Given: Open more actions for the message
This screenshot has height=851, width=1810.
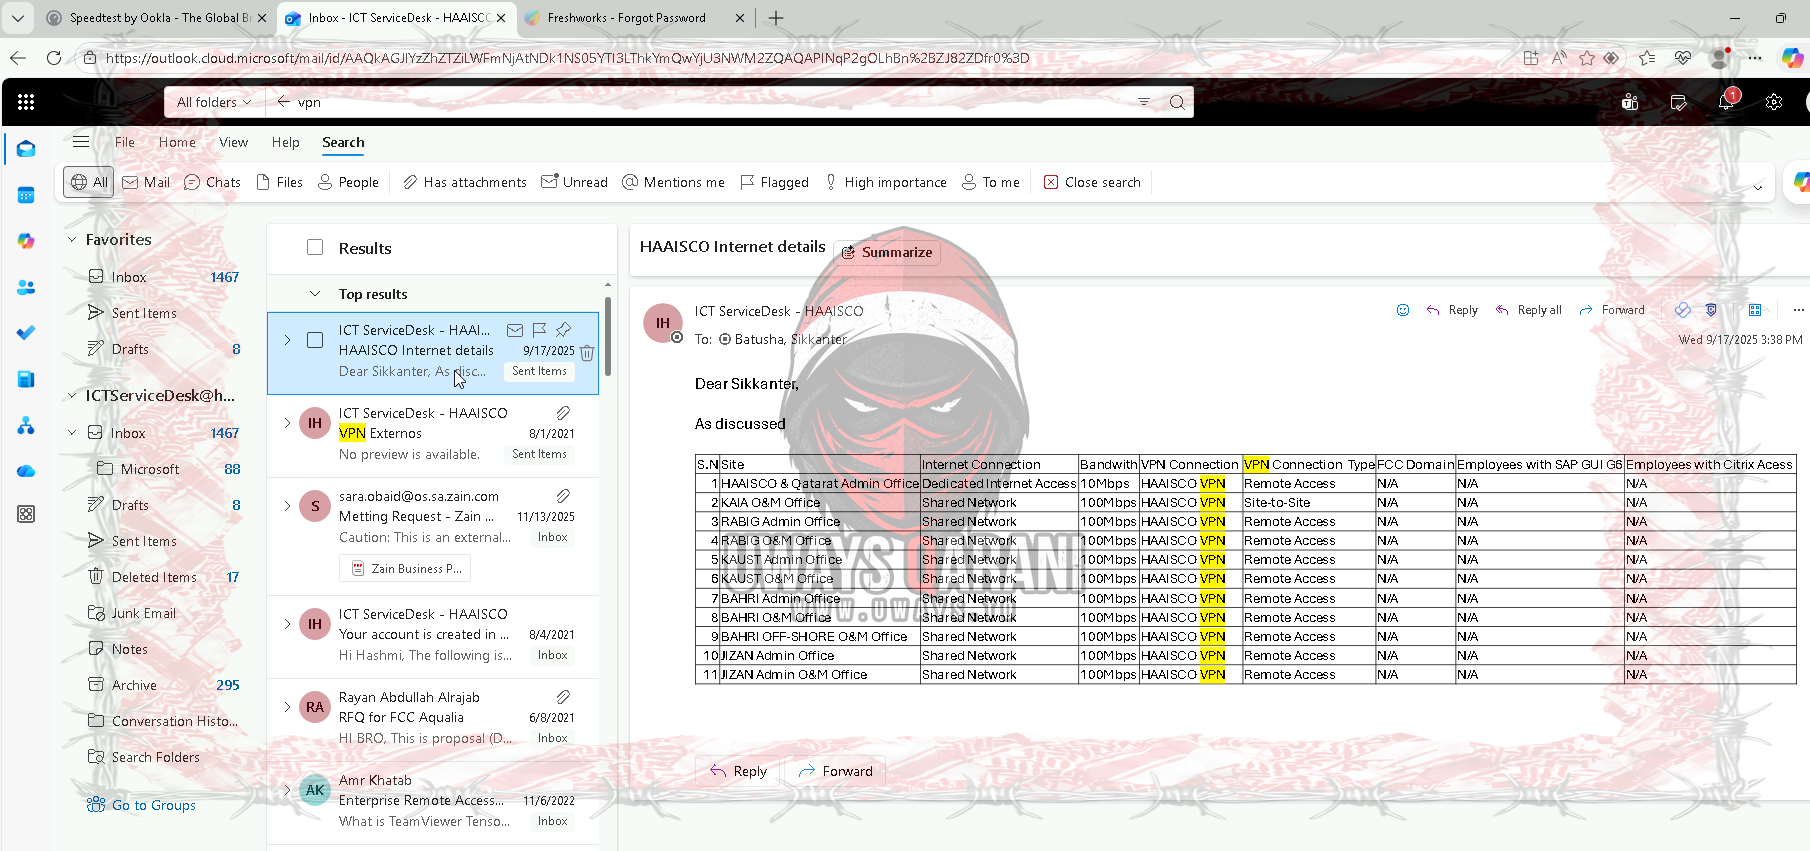Looking at the screenshot, I should click(x=1798, y=310).
